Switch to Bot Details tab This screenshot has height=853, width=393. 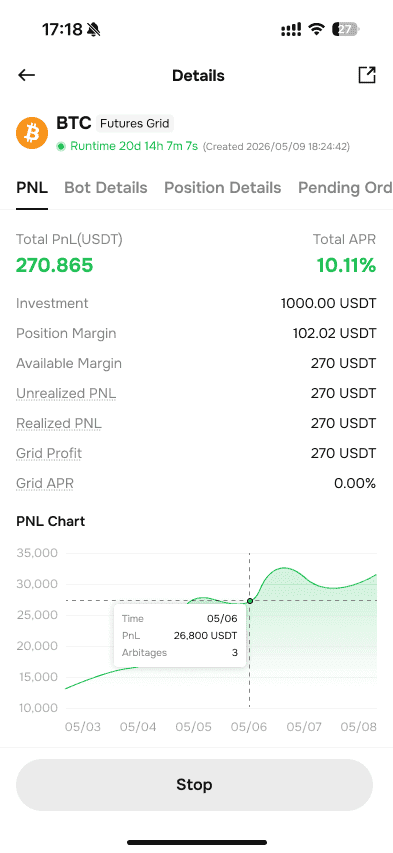pos(106,188)
